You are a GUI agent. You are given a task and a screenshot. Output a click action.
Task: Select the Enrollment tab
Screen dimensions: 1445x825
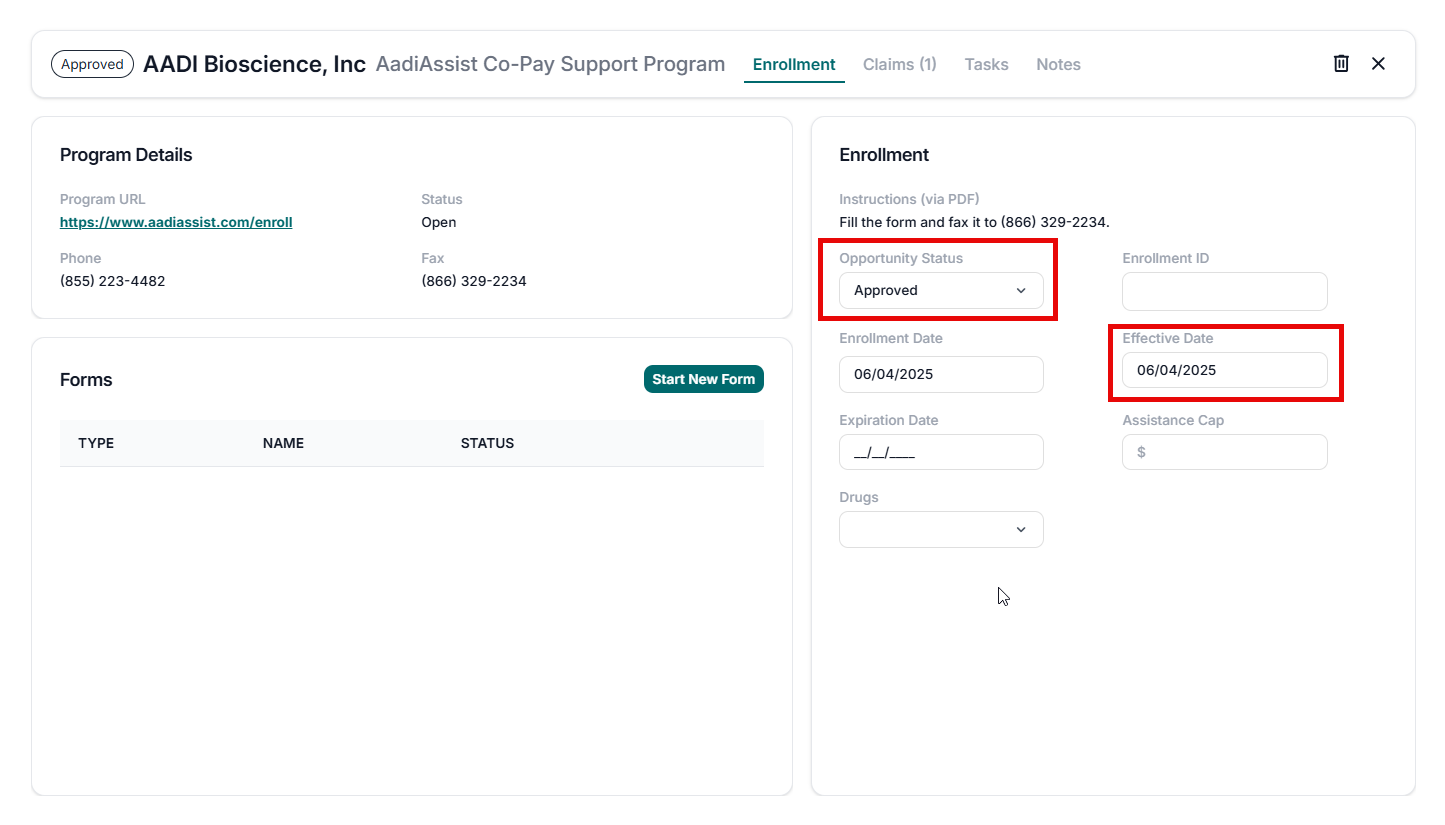pos(793,64)
